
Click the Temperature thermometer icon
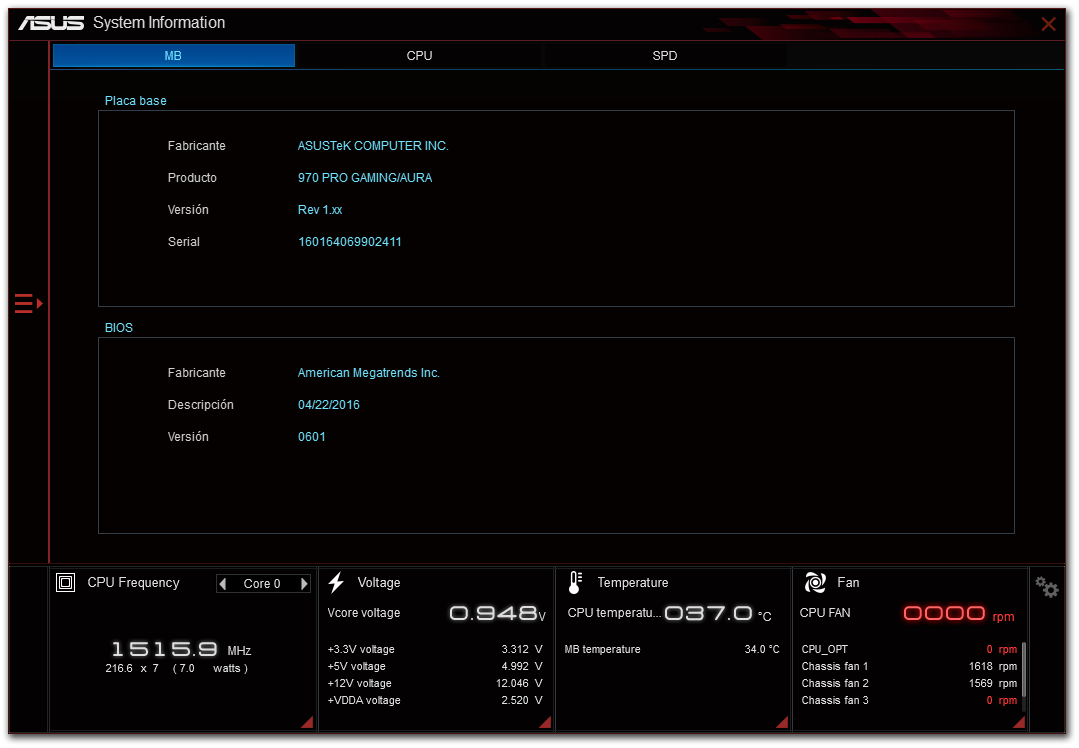point(575,583)
